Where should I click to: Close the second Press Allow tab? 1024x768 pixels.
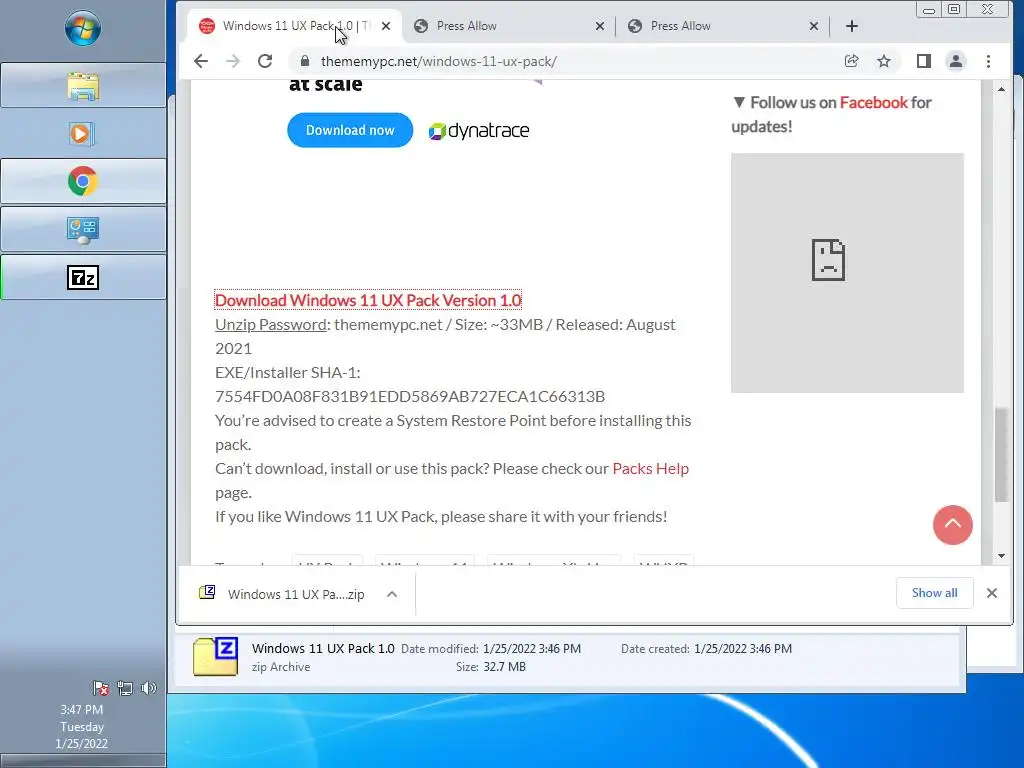point(814,26)
